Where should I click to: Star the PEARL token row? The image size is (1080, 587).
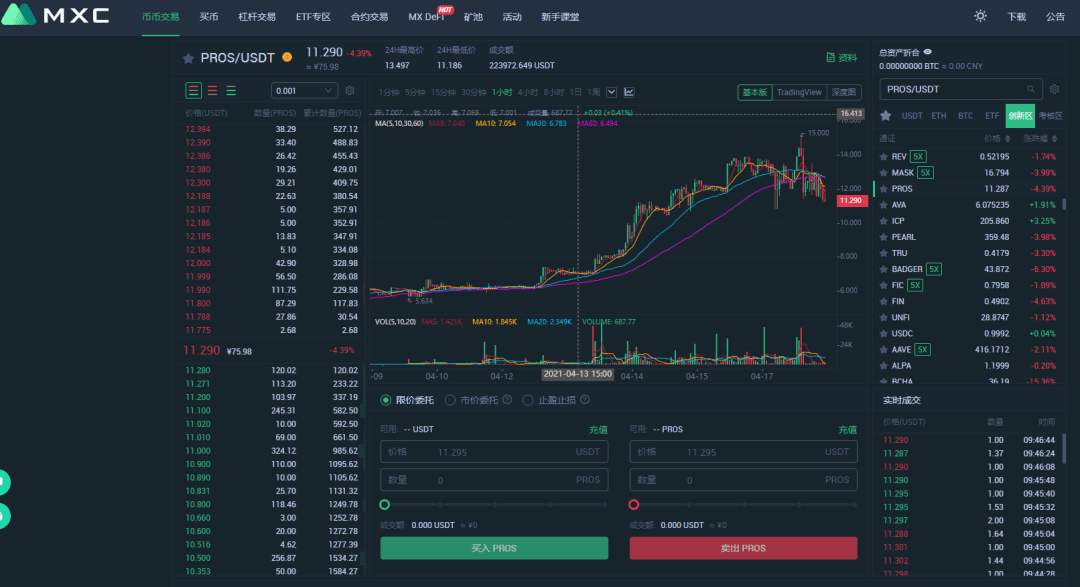pyautogui.click(x=884, y=237)
